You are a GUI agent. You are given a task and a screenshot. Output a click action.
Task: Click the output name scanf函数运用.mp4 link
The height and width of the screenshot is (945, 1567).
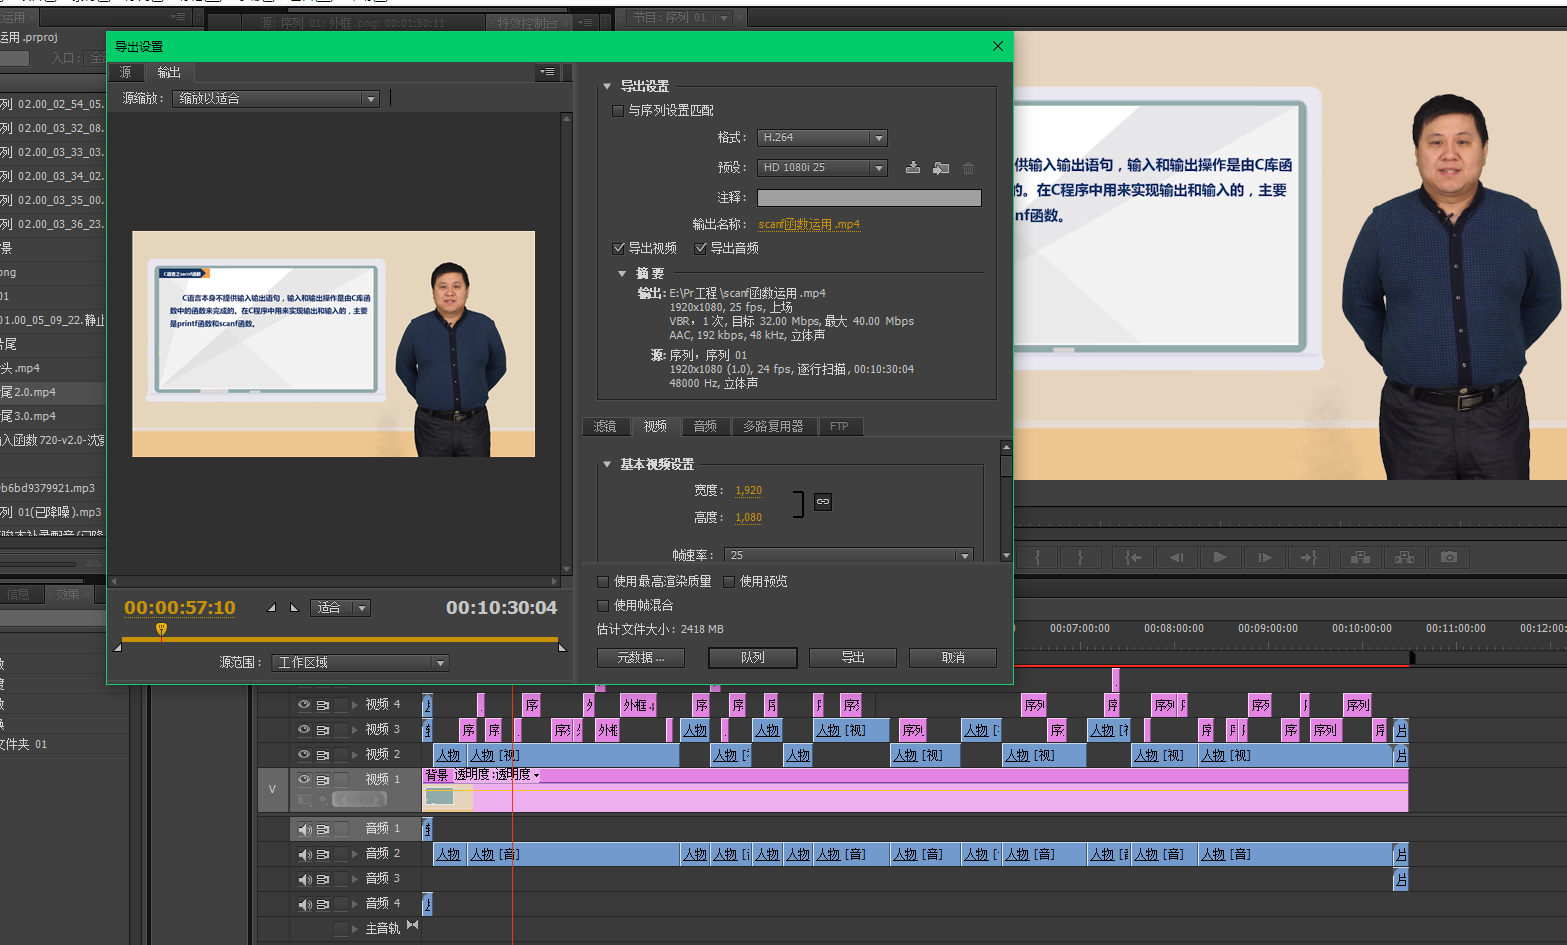click(808, 225)
